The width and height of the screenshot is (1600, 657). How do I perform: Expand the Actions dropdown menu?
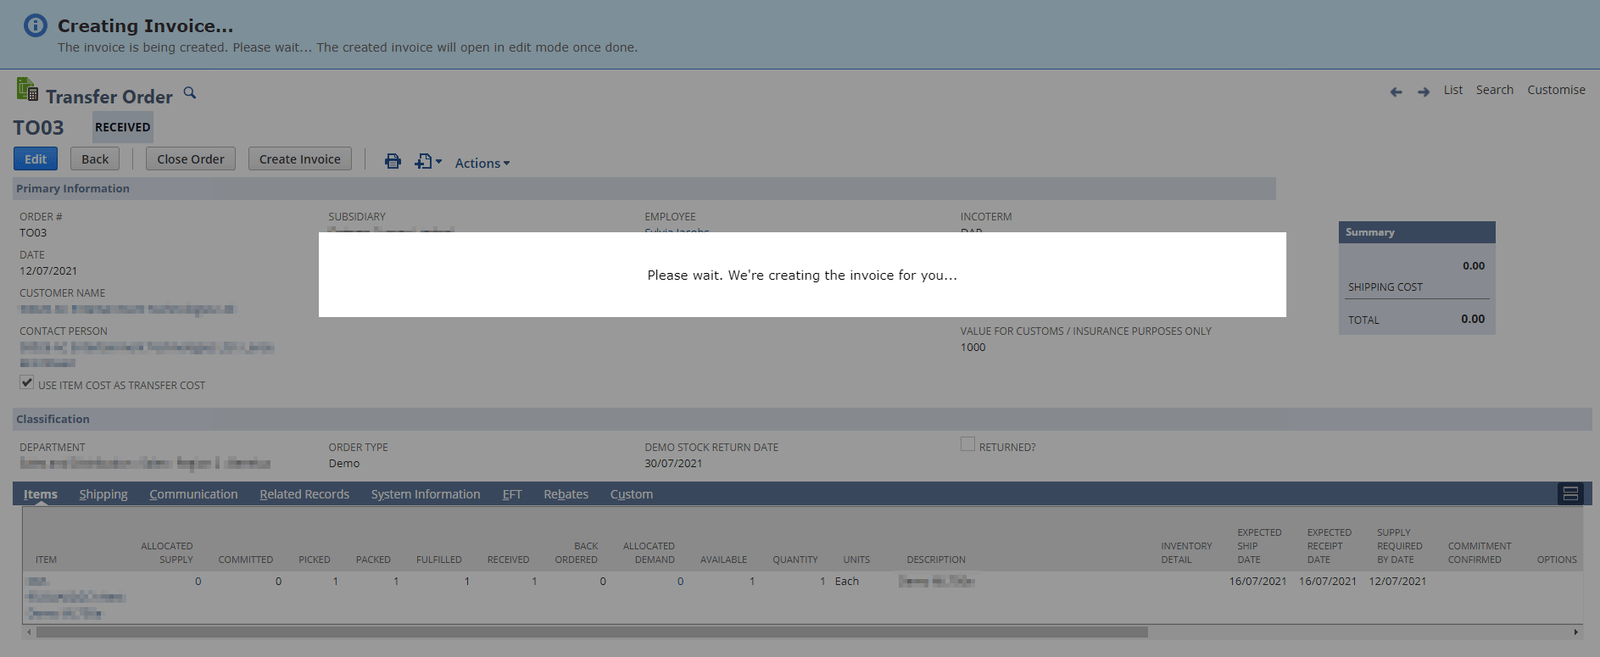click(482, 163)
